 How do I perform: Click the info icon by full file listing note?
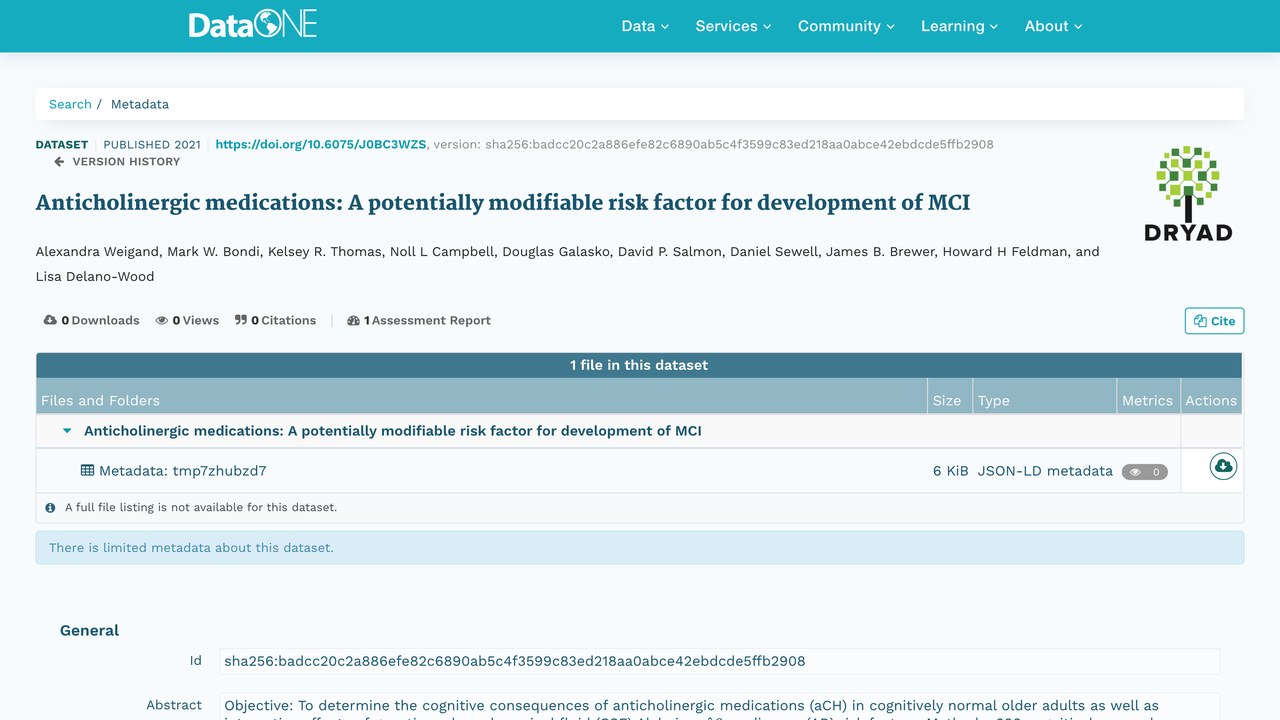point(51,508)
